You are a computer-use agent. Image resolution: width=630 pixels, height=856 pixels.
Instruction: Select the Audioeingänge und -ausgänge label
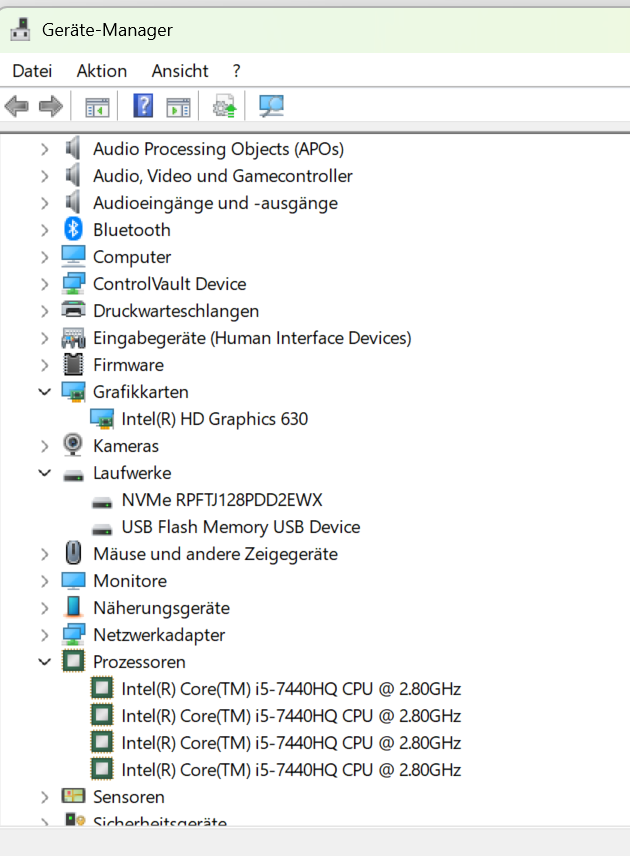[x=215, y=203]
